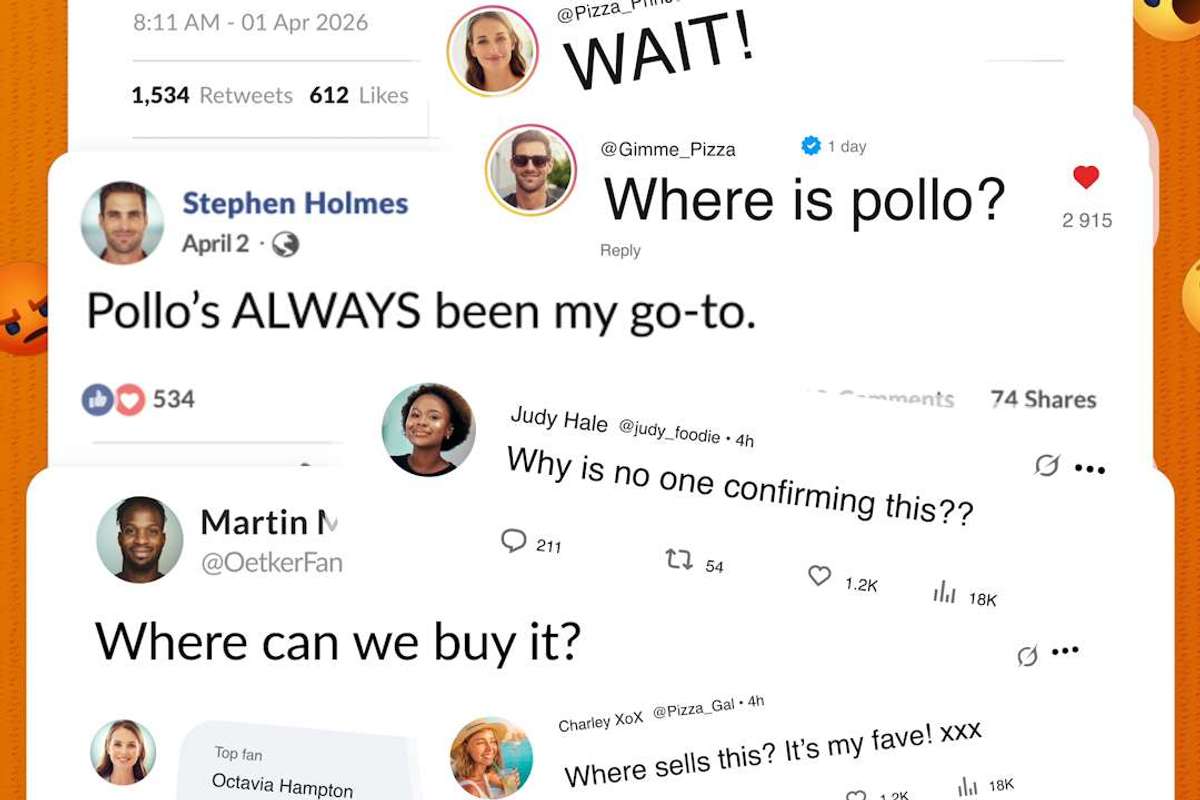This screenshot has width=1200, height=800.
Task: Click Reply under Where is pollo comment
Action: [620, 251]
